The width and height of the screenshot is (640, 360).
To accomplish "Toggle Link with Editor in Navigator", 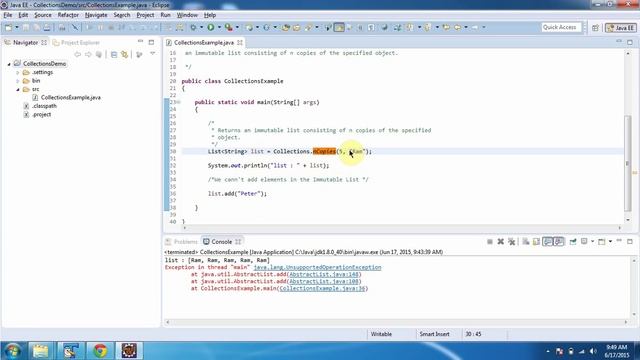I will point(124,54).
